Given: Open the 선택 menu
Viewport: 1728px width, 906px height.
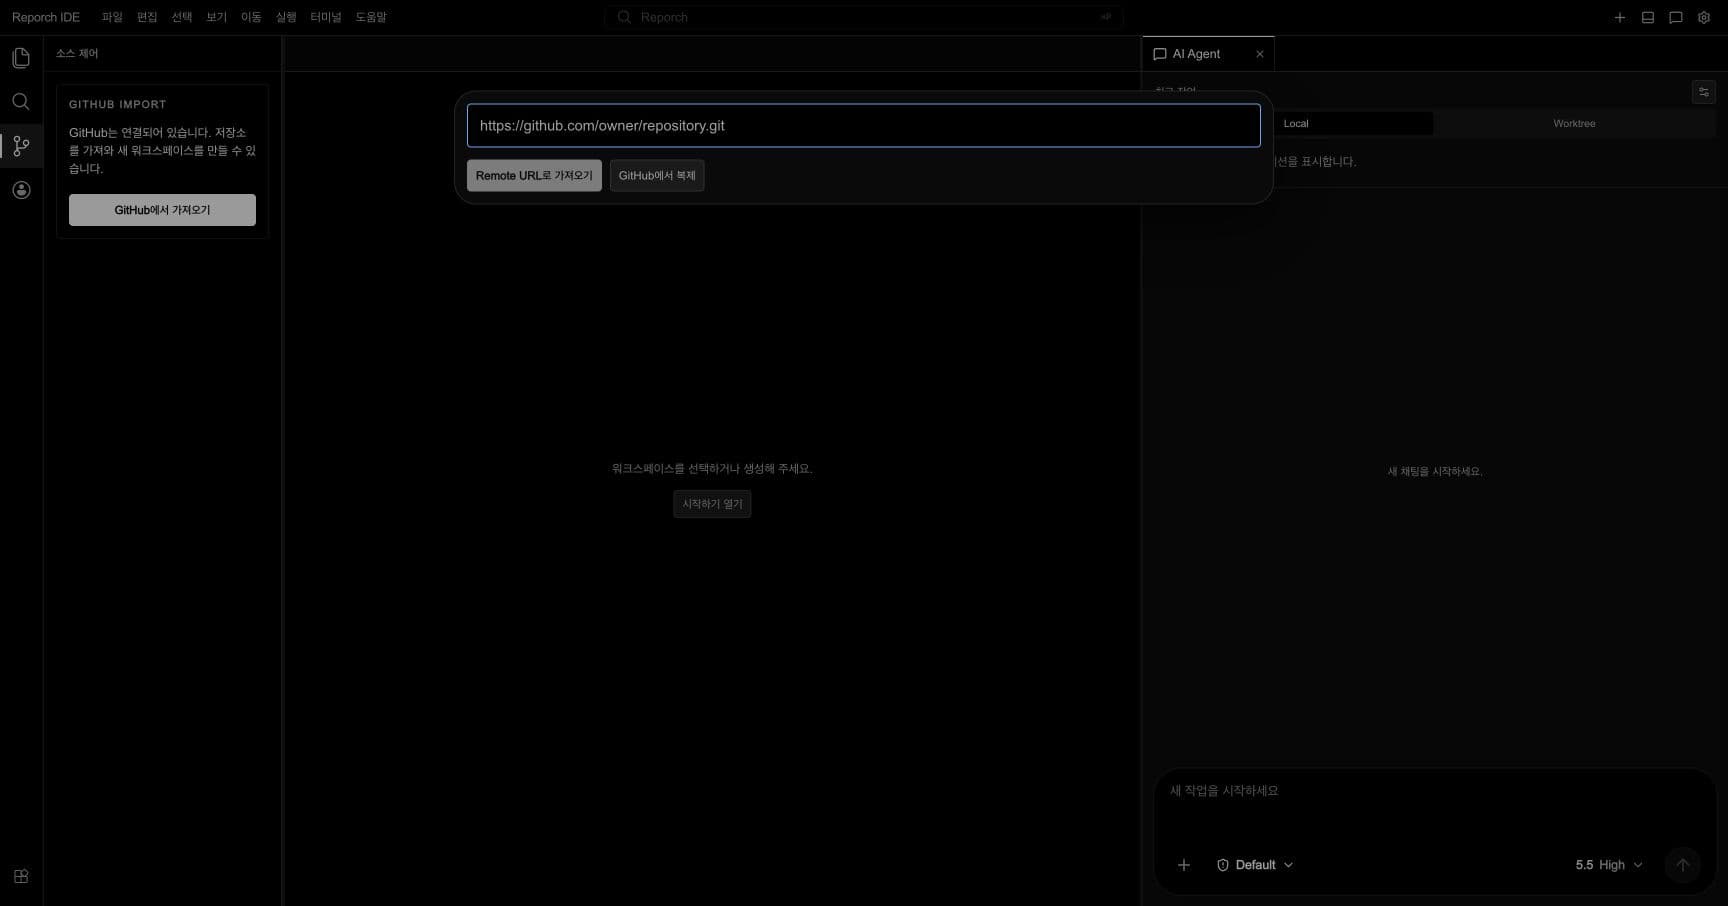Looking at the screenshot, I should [182, 17].
